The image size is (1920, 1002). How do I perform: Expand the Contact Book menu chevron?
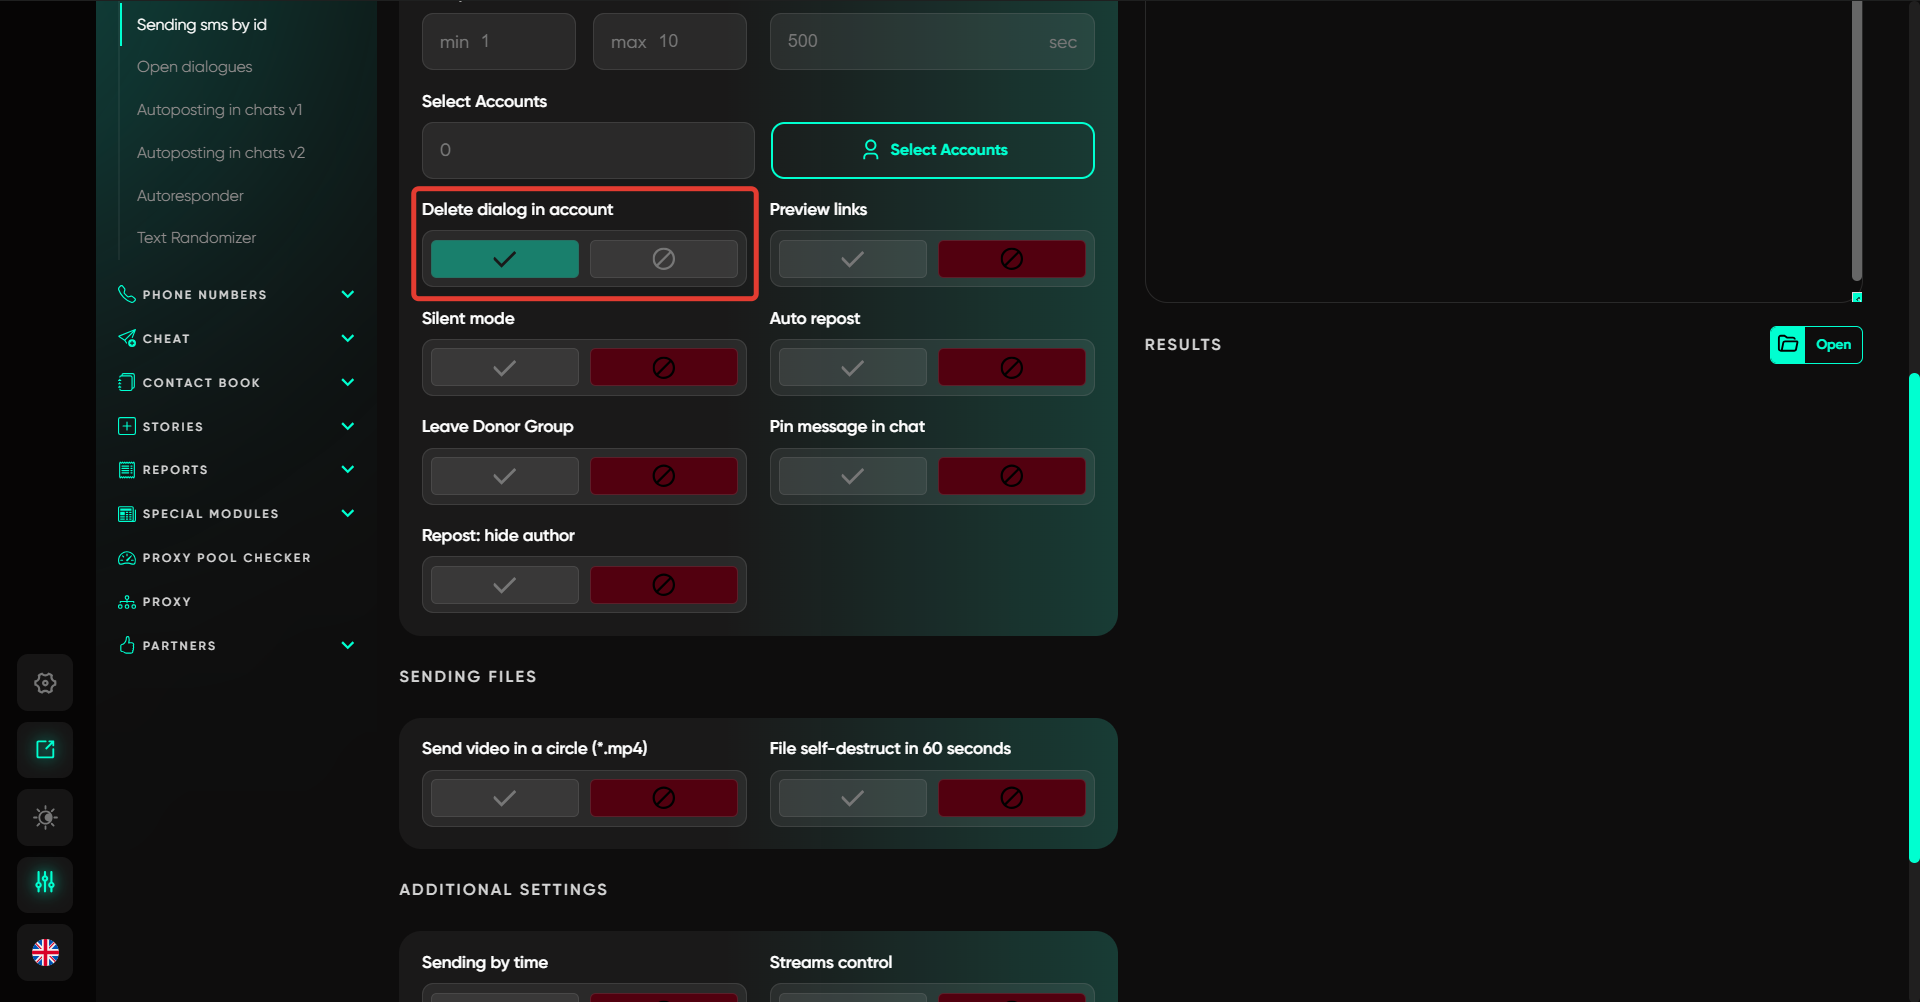pyautogui.click(x=348, y=383)
